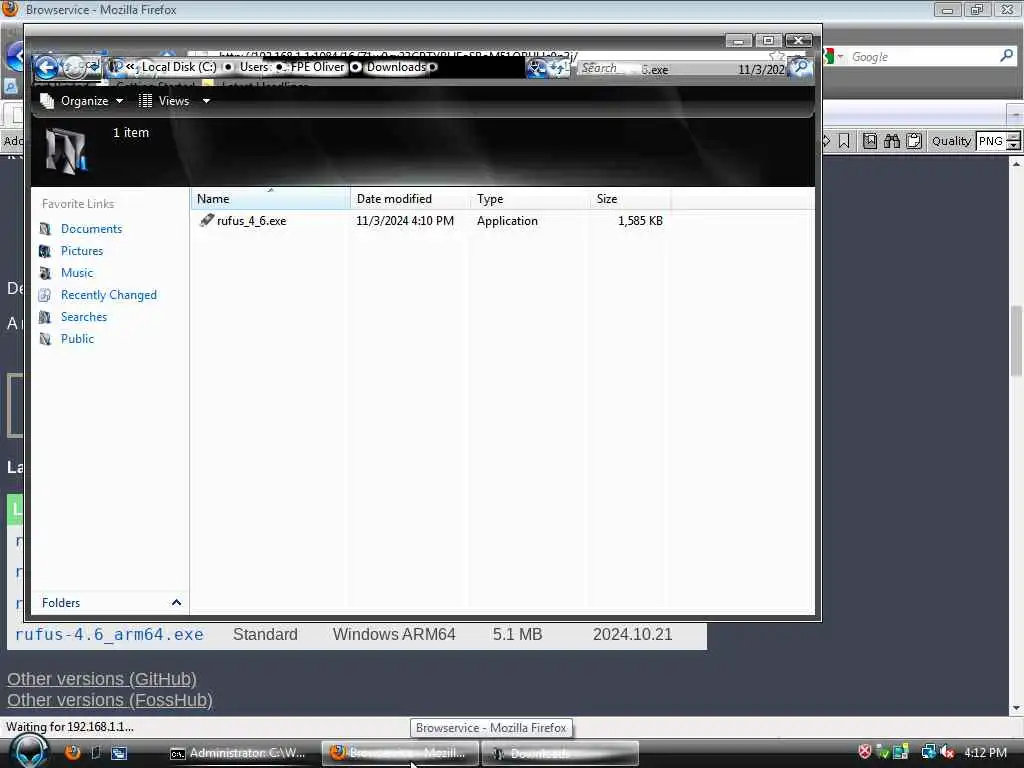Click the Users breadcrumb
This screenshot has width=1024, height=768.
(253, 67)
